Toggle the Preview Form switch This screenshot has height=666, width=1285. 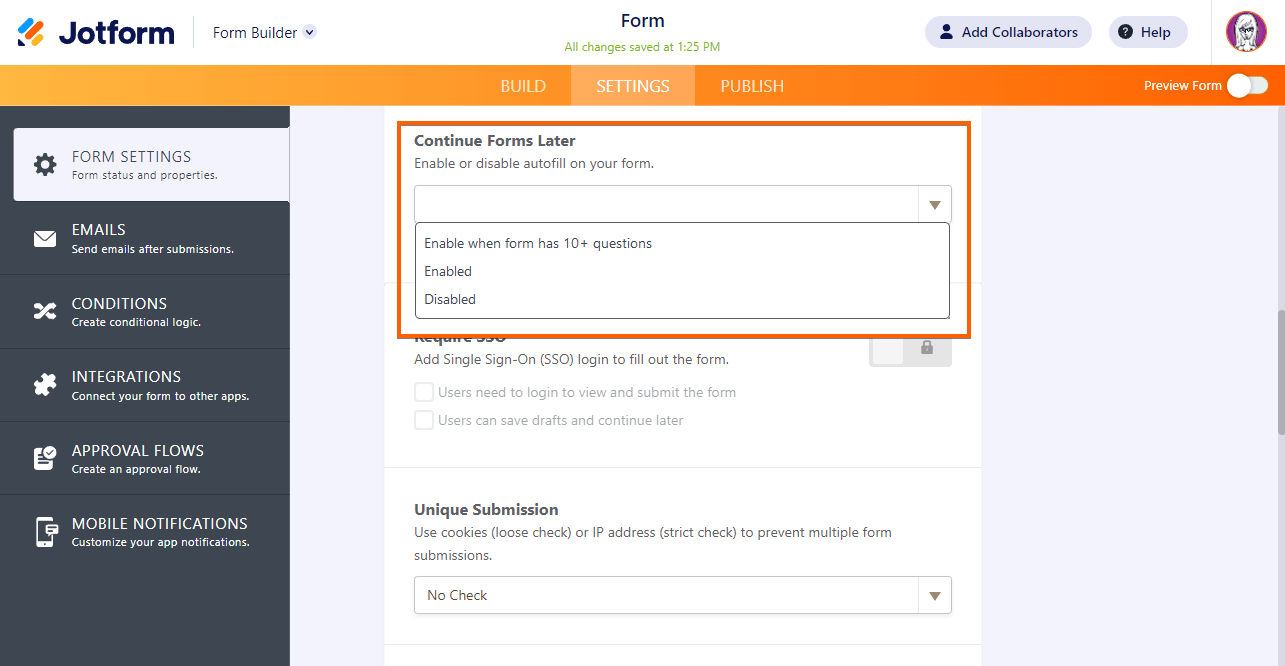pyautogui.click(x=1247, y=86)
